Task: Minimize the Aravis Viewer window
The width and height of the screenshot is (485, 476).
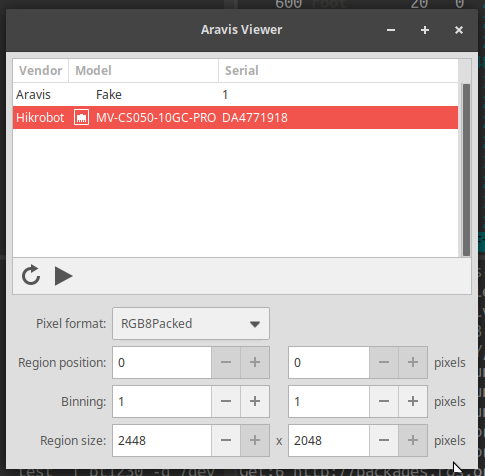Action: pyautogui.click(x=391, y=30)
